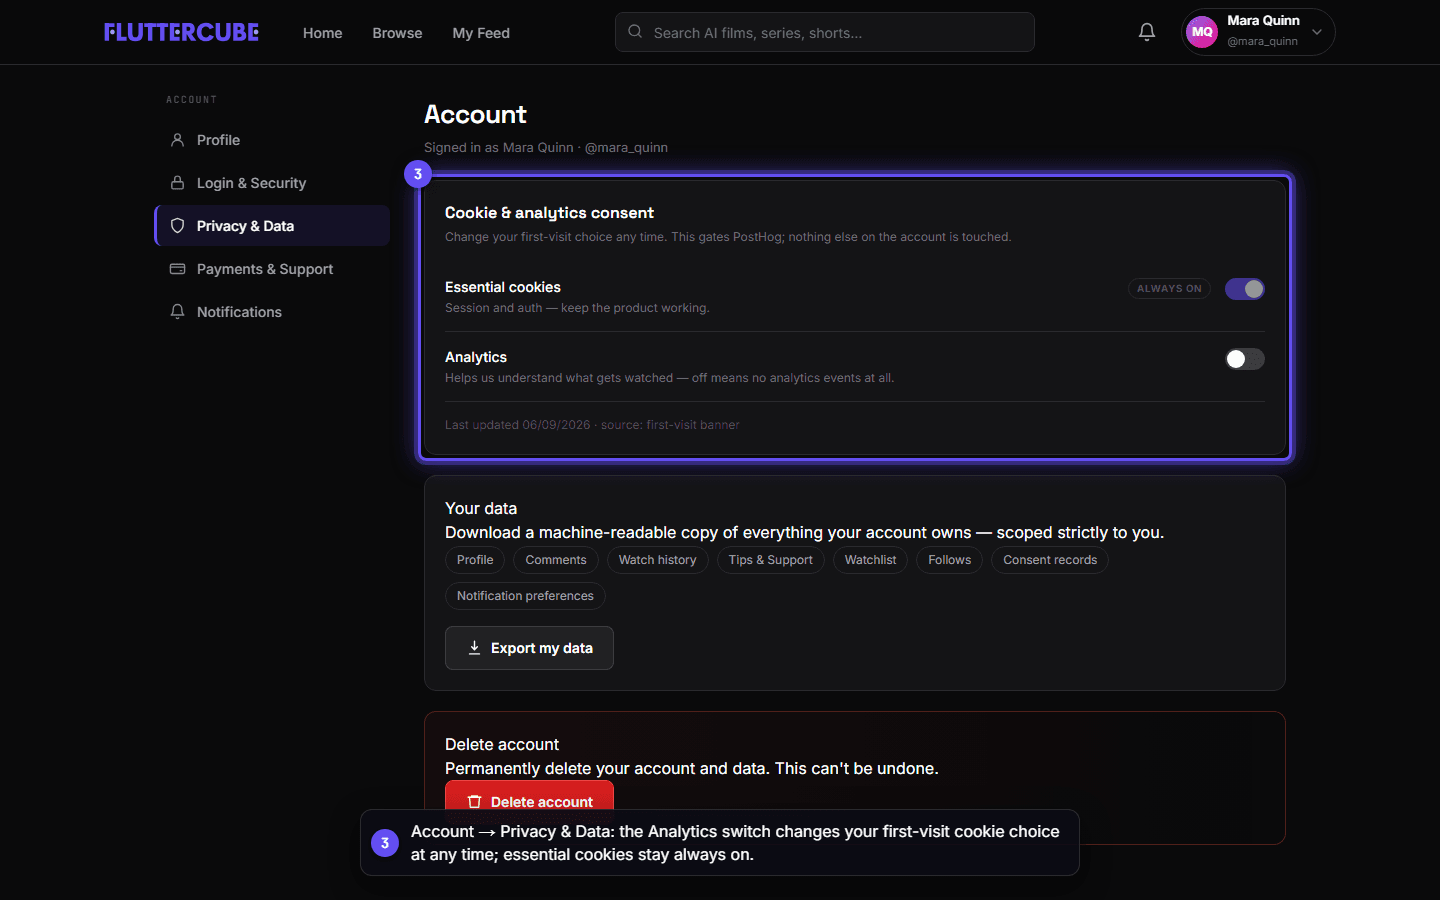The width and height of the screenshot is (1440, 900).
Task: Click the Notification preferences chip
Action: (x=525, y=596)
